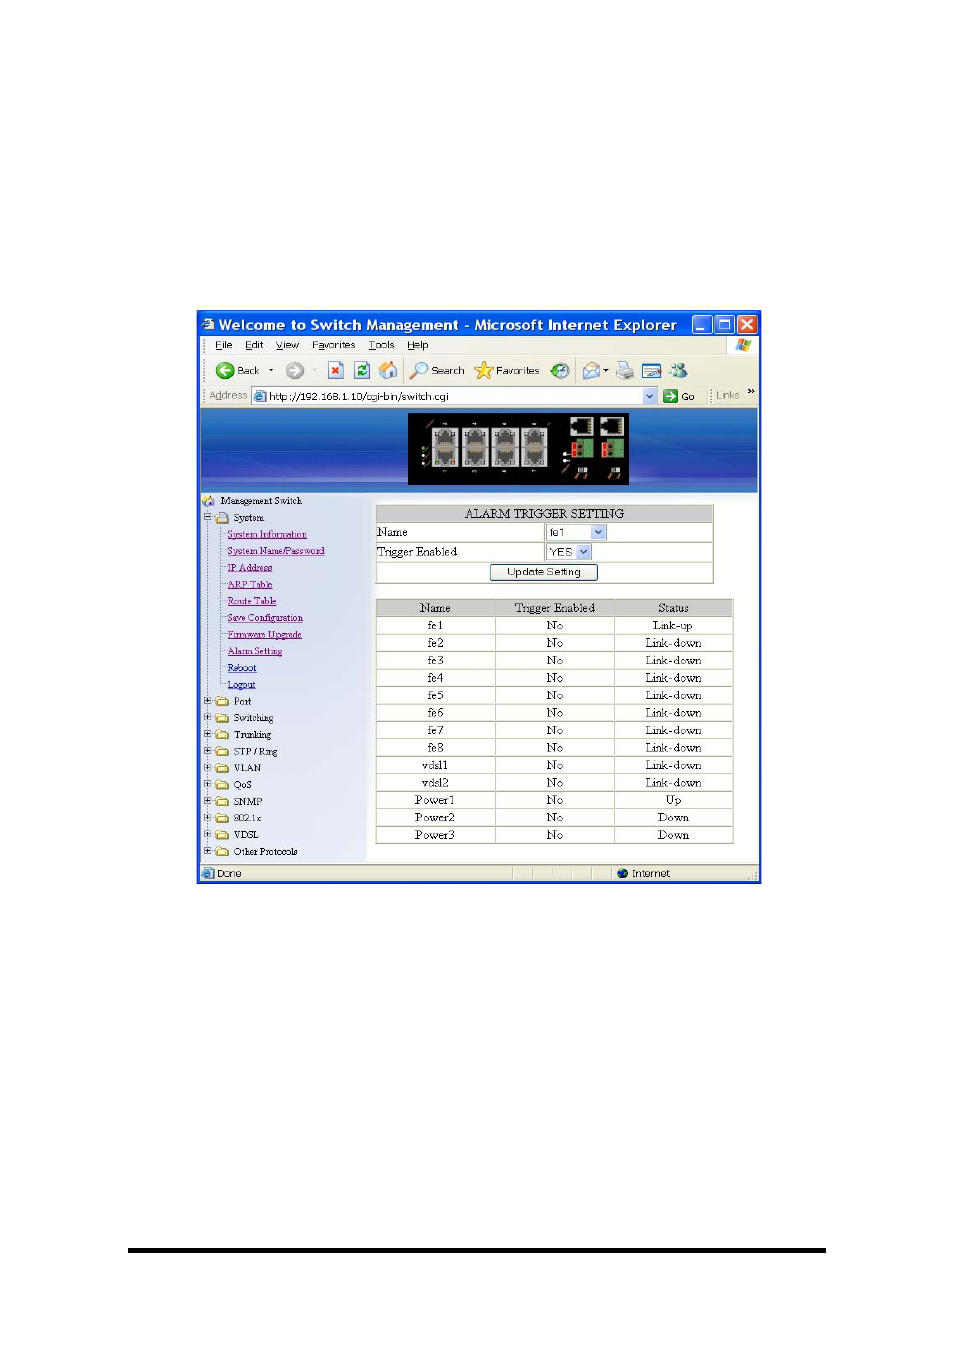Select the fe8 cell in table
The width and height of the screenshot is (954, 1354).
[x=435, y=748]
